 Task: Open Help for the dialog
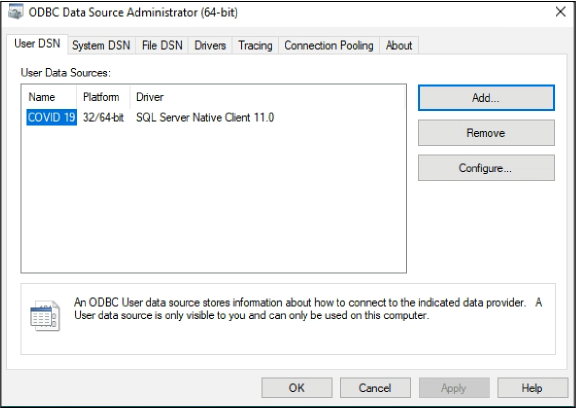click(x=532, y=388)
